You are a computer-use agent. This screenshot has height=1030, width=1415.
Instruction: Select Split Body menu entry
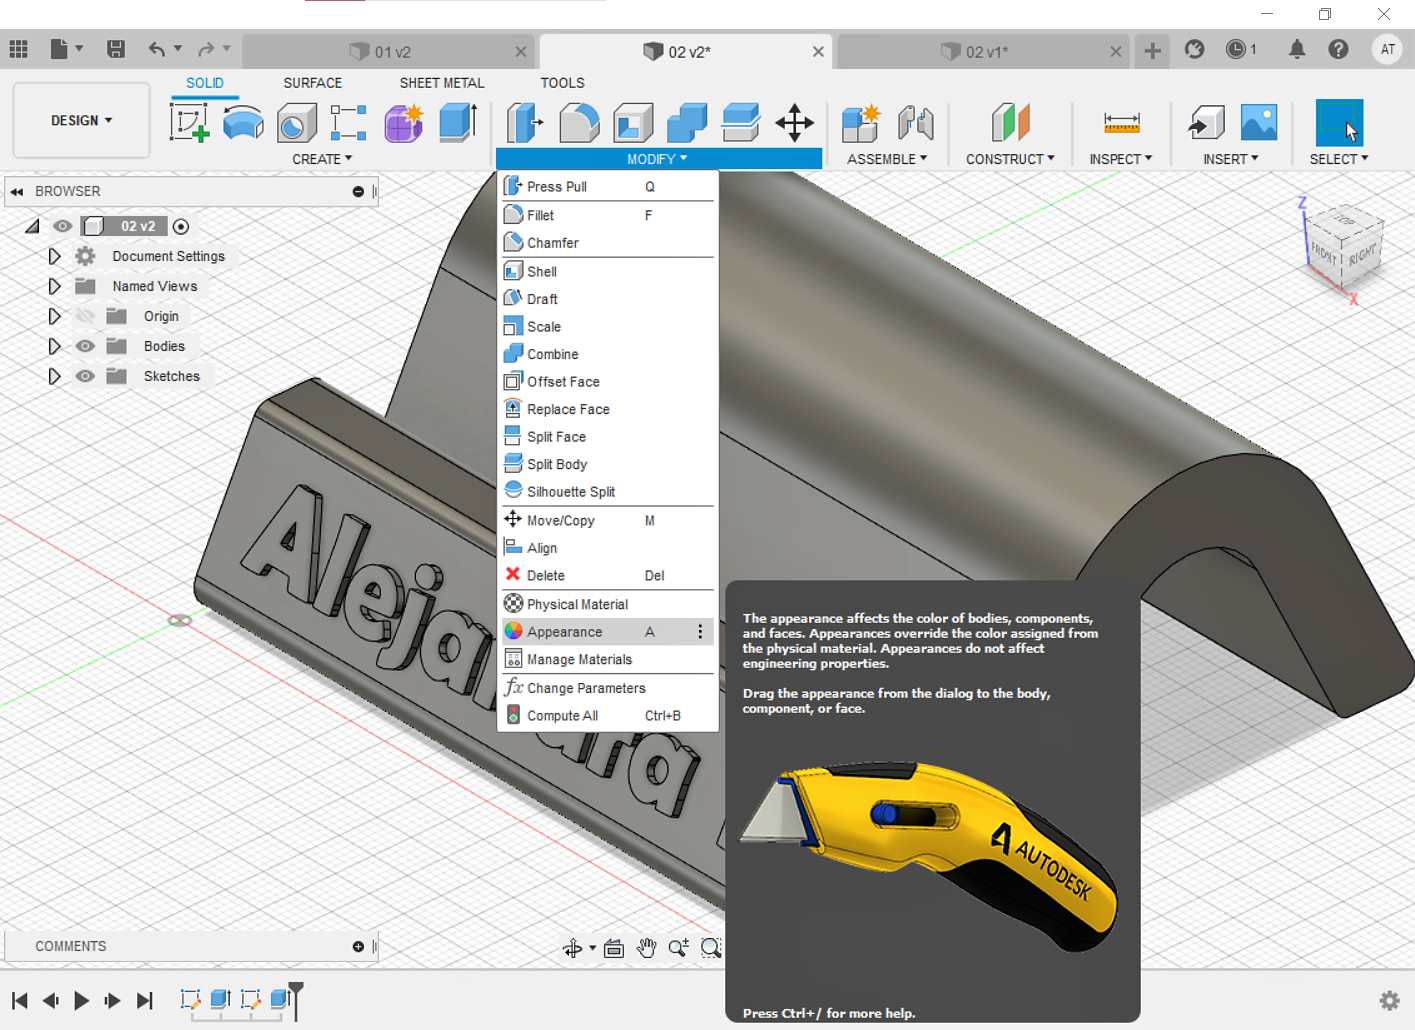pos(607,464)
